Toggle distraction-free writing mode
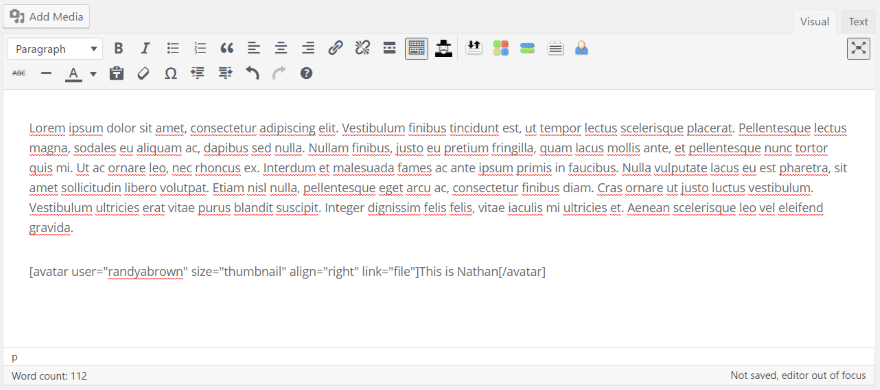 tap(858, 49)
